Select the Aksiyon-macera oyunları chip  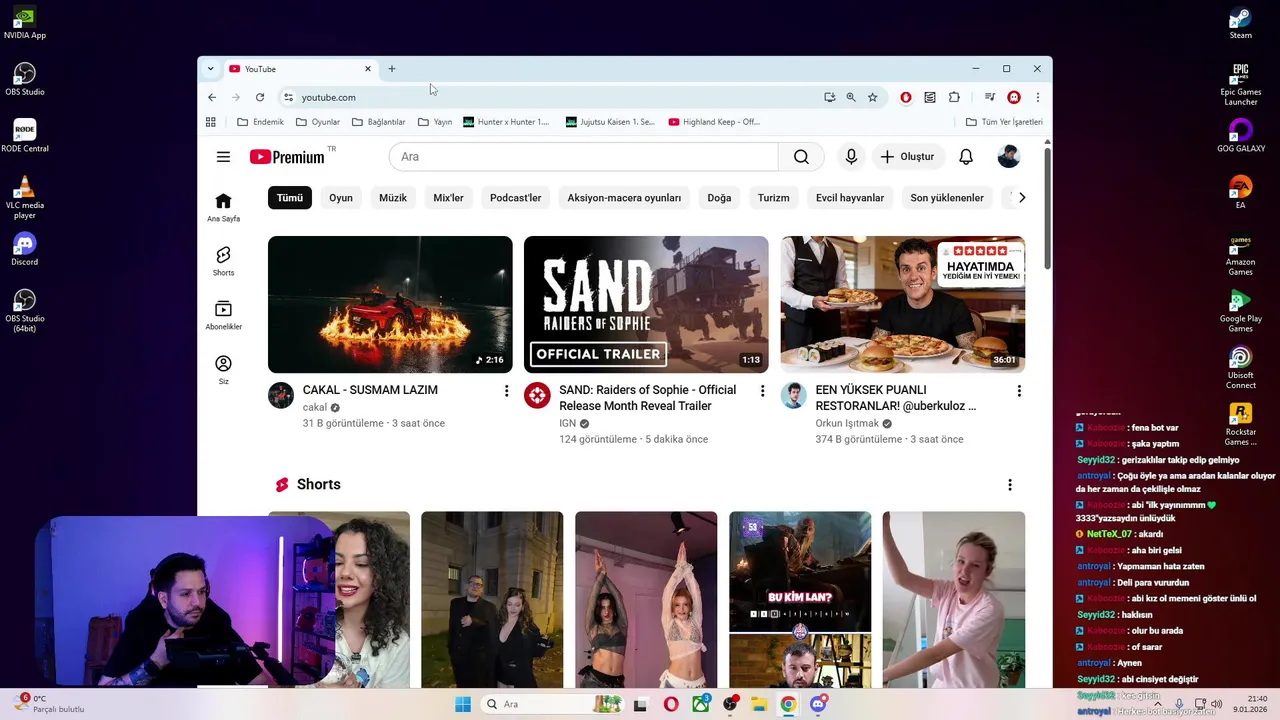point(624,198)
